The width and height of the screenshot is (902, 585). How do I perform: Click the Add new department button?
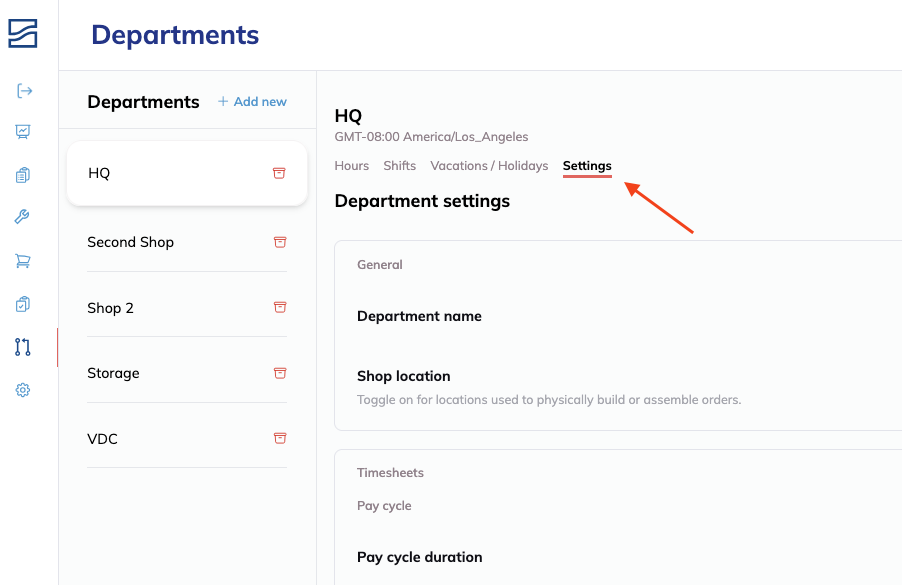252,102
